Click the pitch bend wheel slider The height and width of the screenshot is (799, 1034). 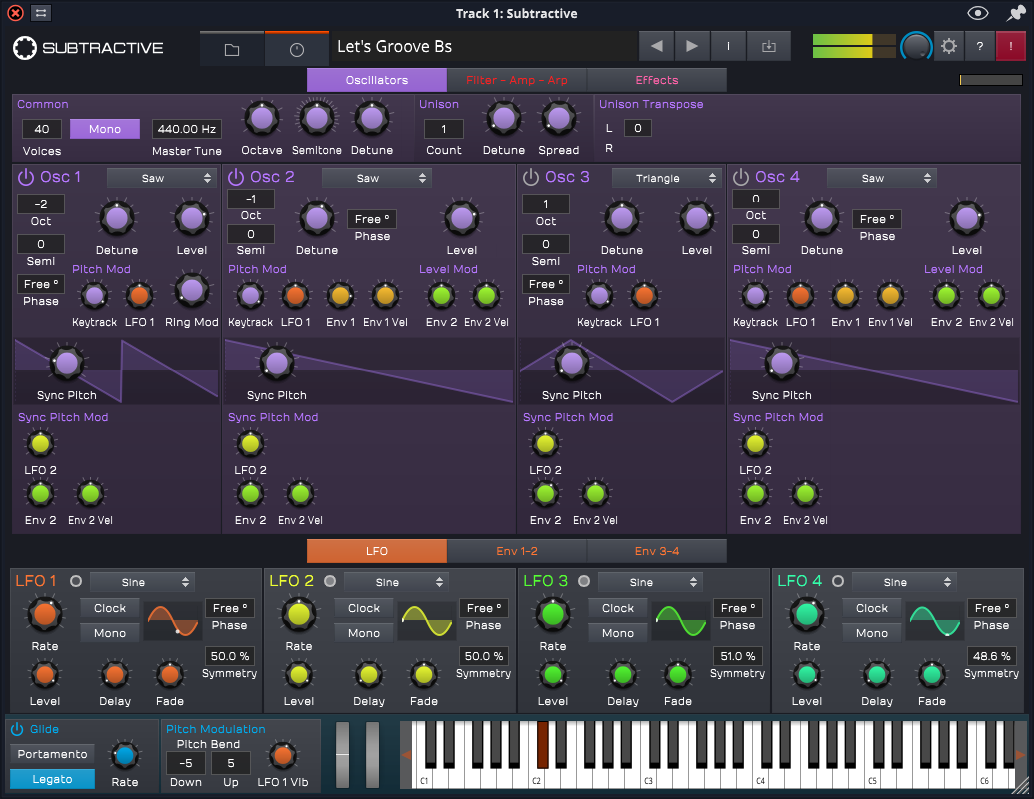[342, 755]
